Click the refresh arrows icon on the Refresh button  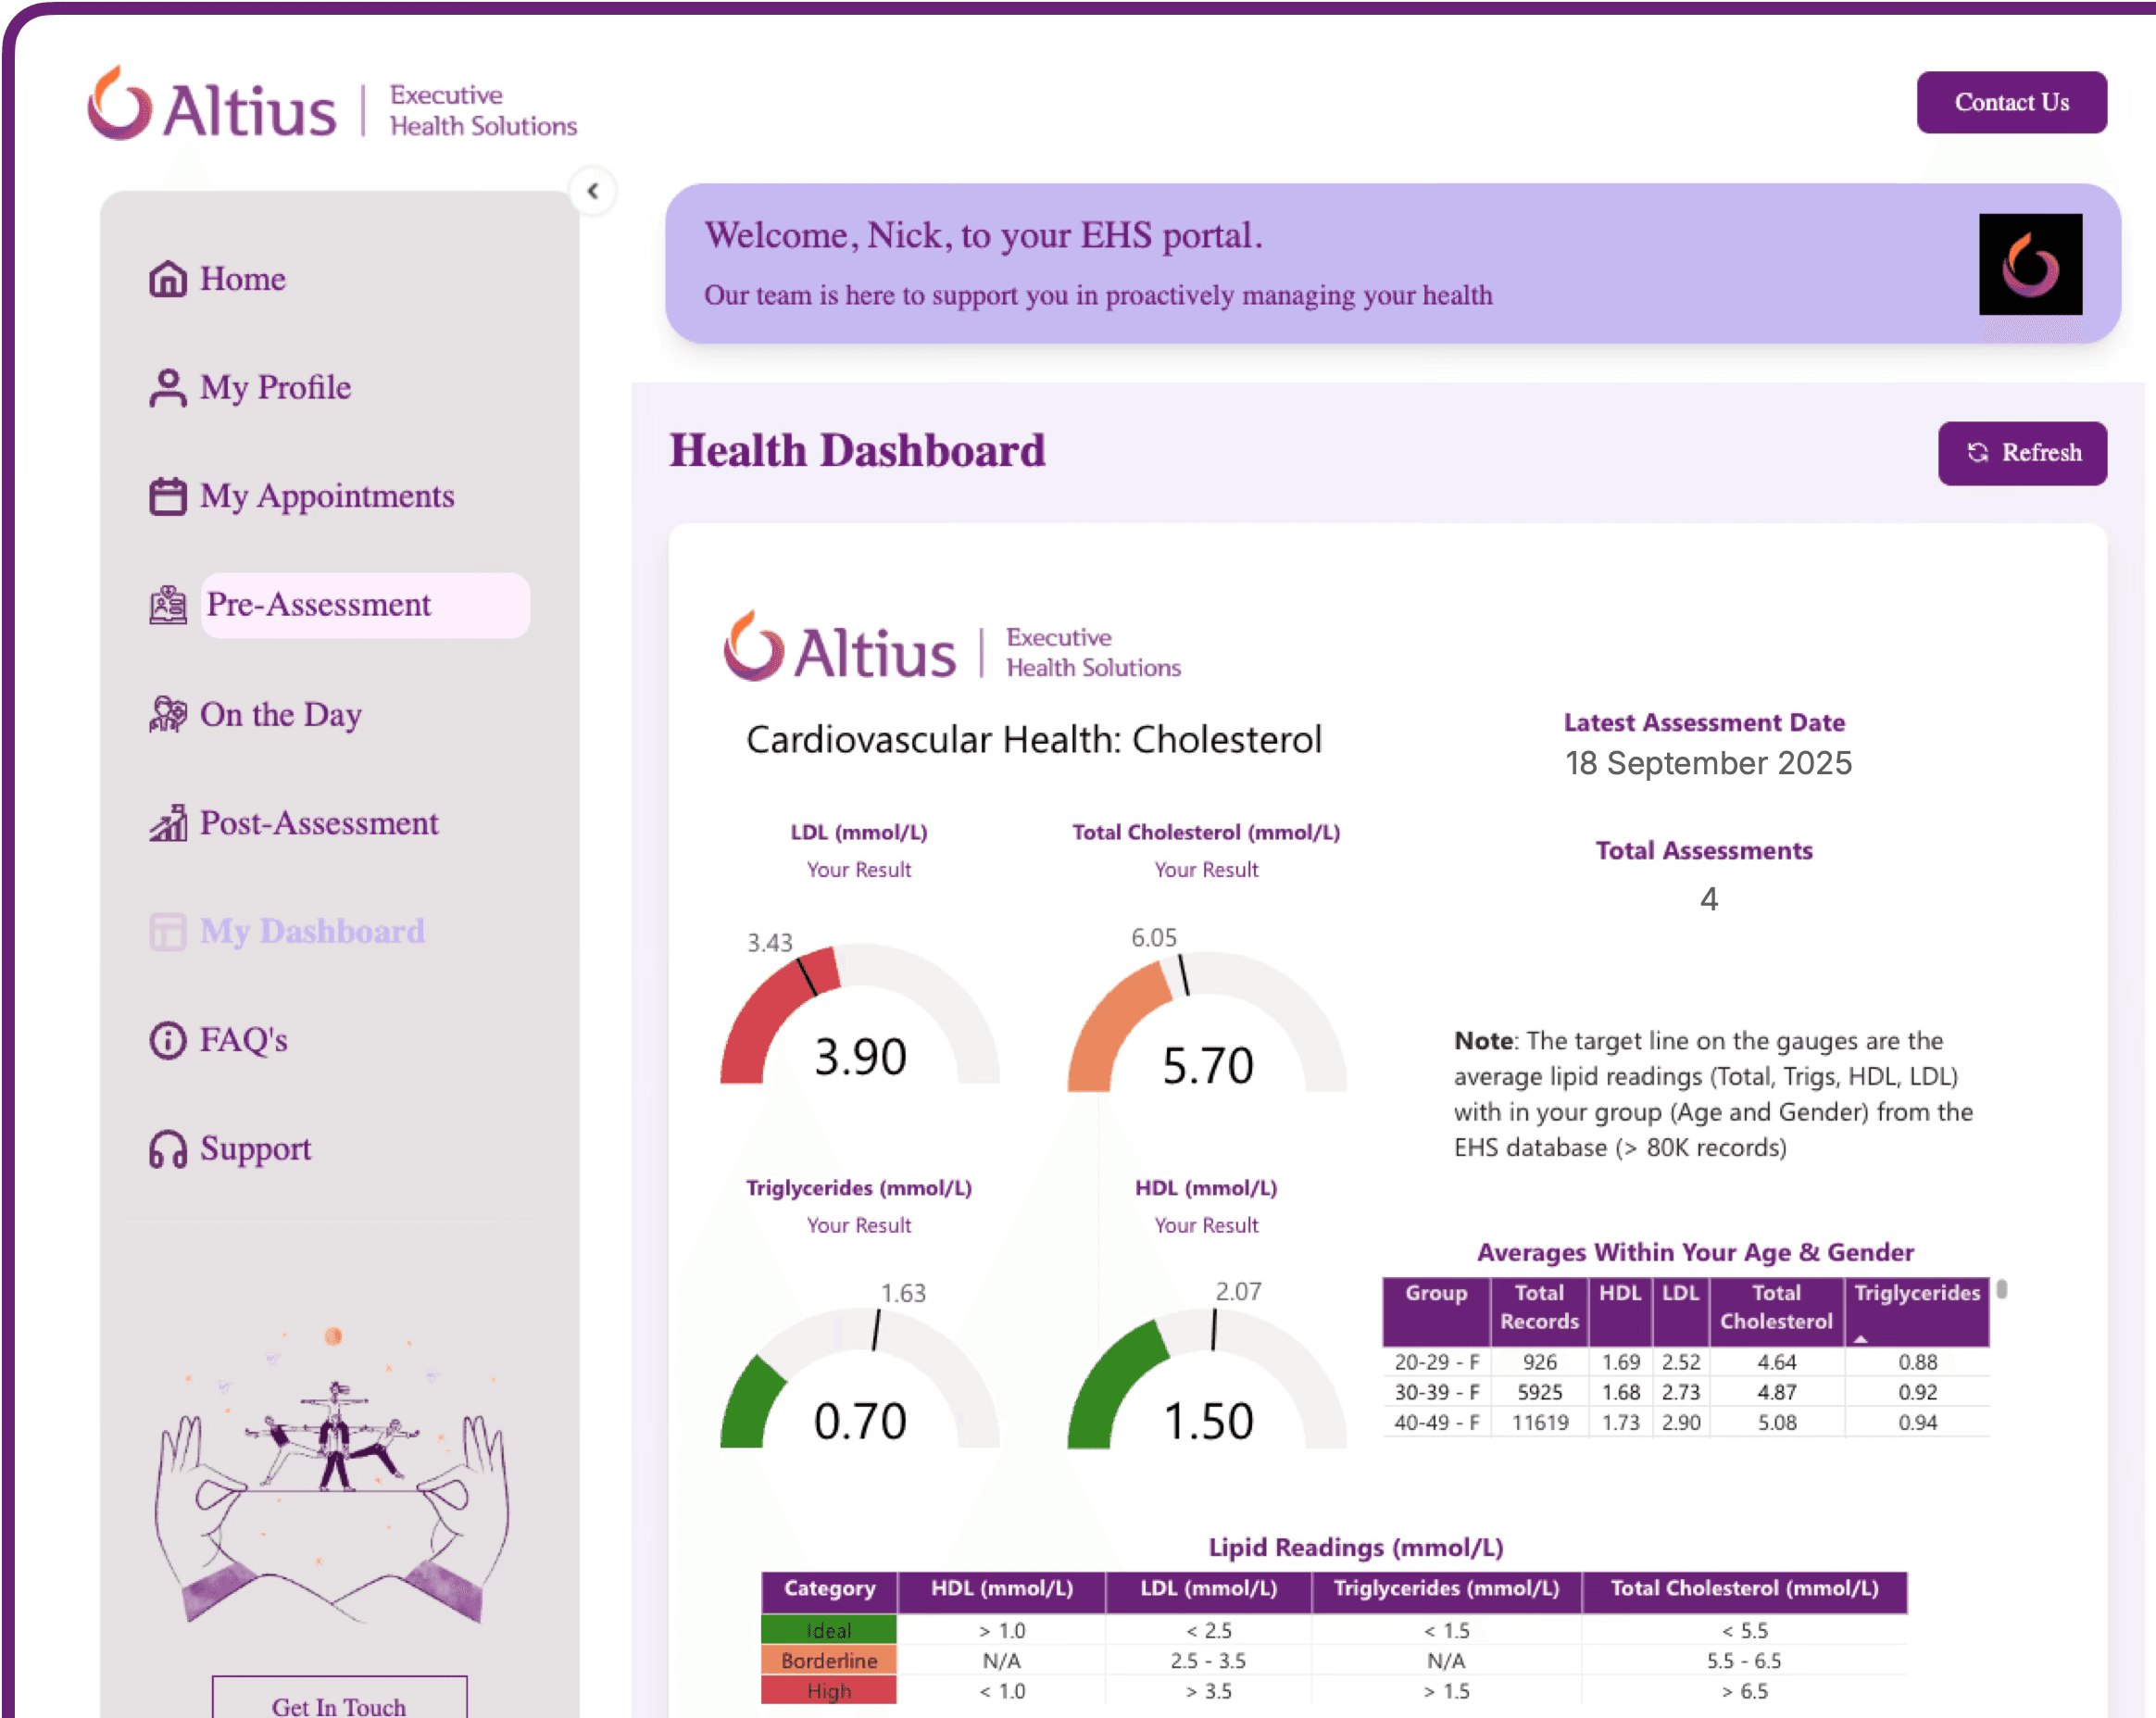pyautogui.click(x=1977, y=452)
